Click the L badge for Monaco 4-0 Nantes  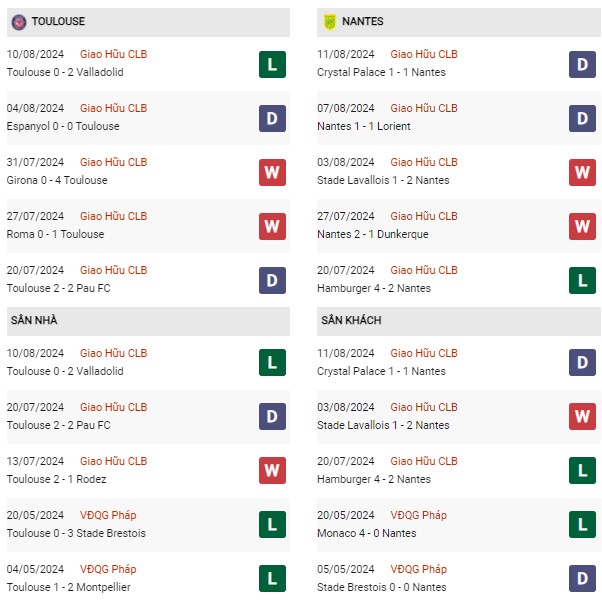pos(582,524)
